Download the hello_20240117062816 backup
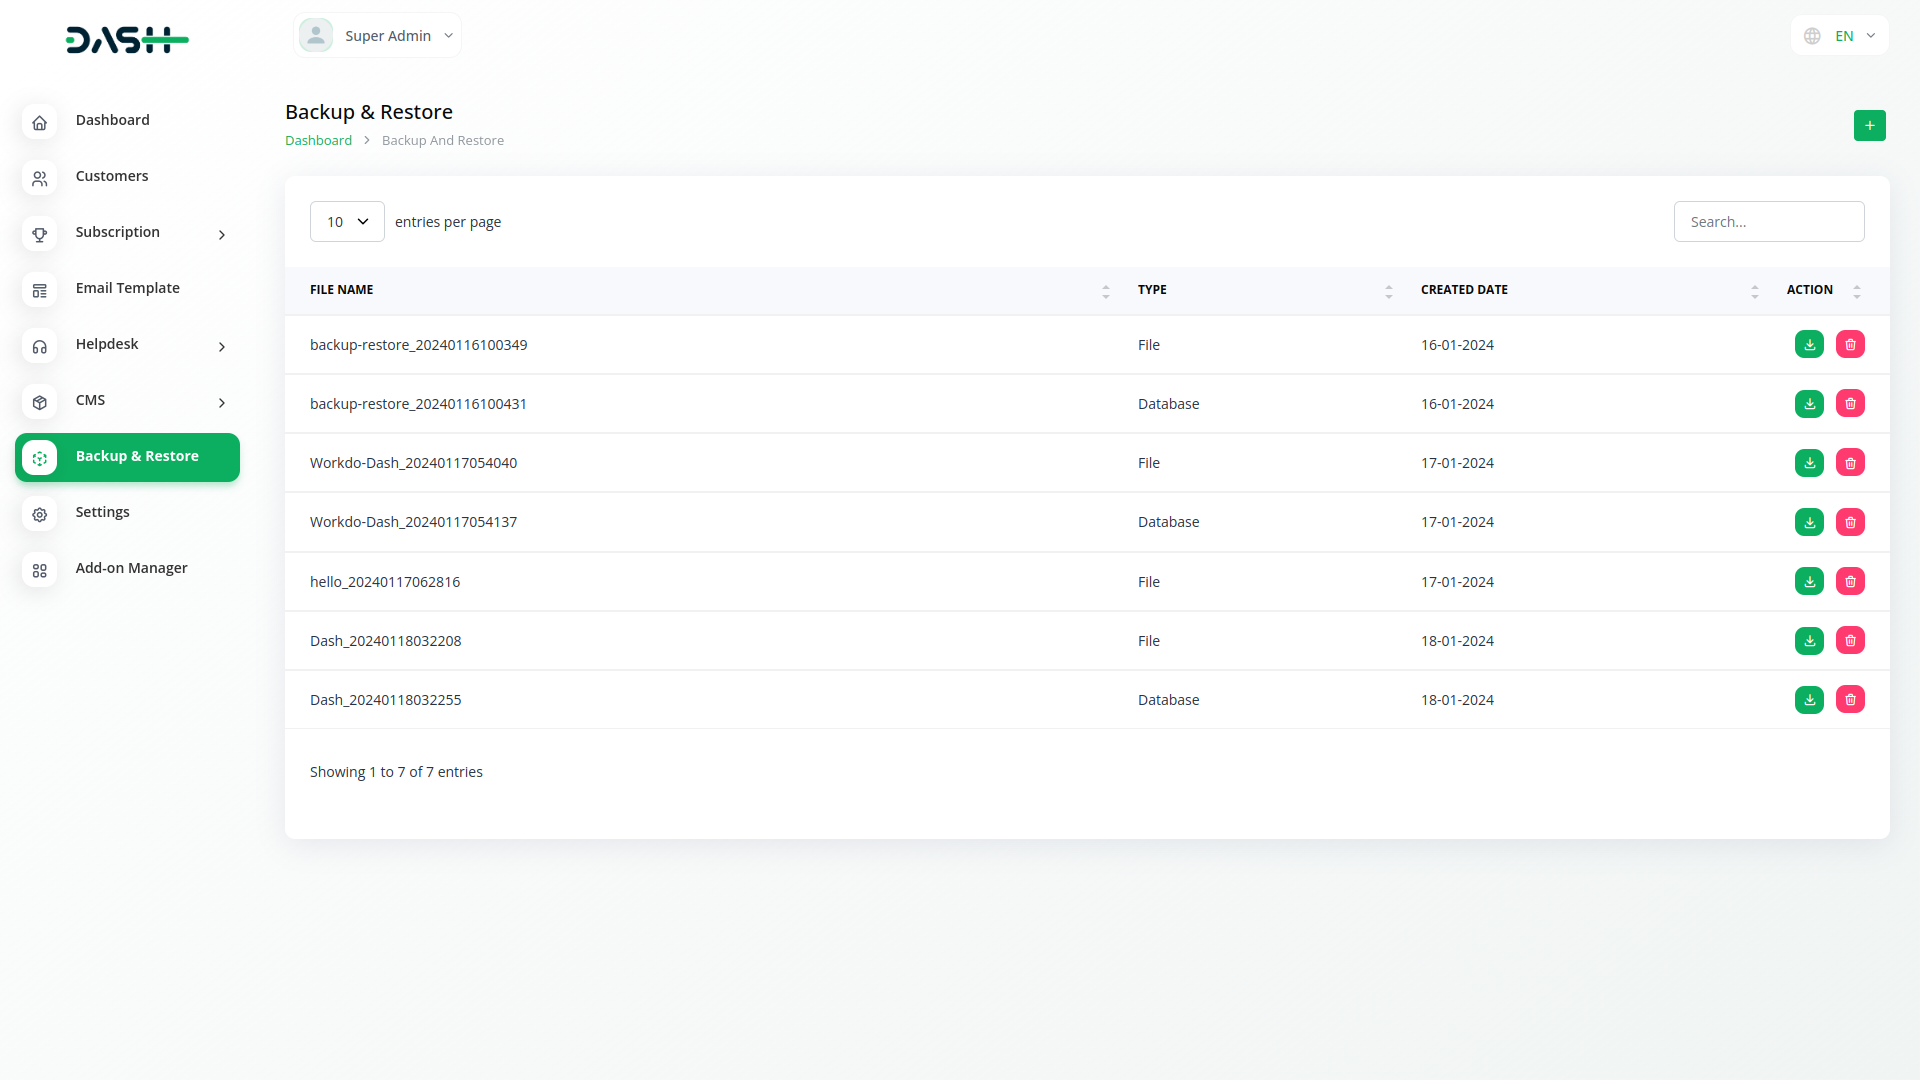 pos(1809,582)
